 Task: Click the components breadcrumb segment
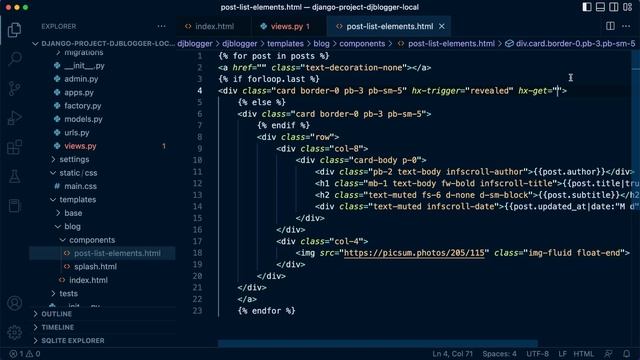tap(362, 43)
